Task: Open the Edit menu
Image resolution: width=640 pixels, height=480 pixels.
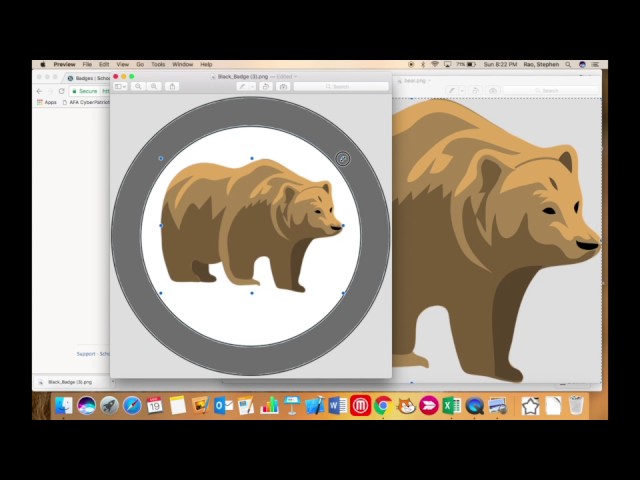Action: click(x=104, y=64)
